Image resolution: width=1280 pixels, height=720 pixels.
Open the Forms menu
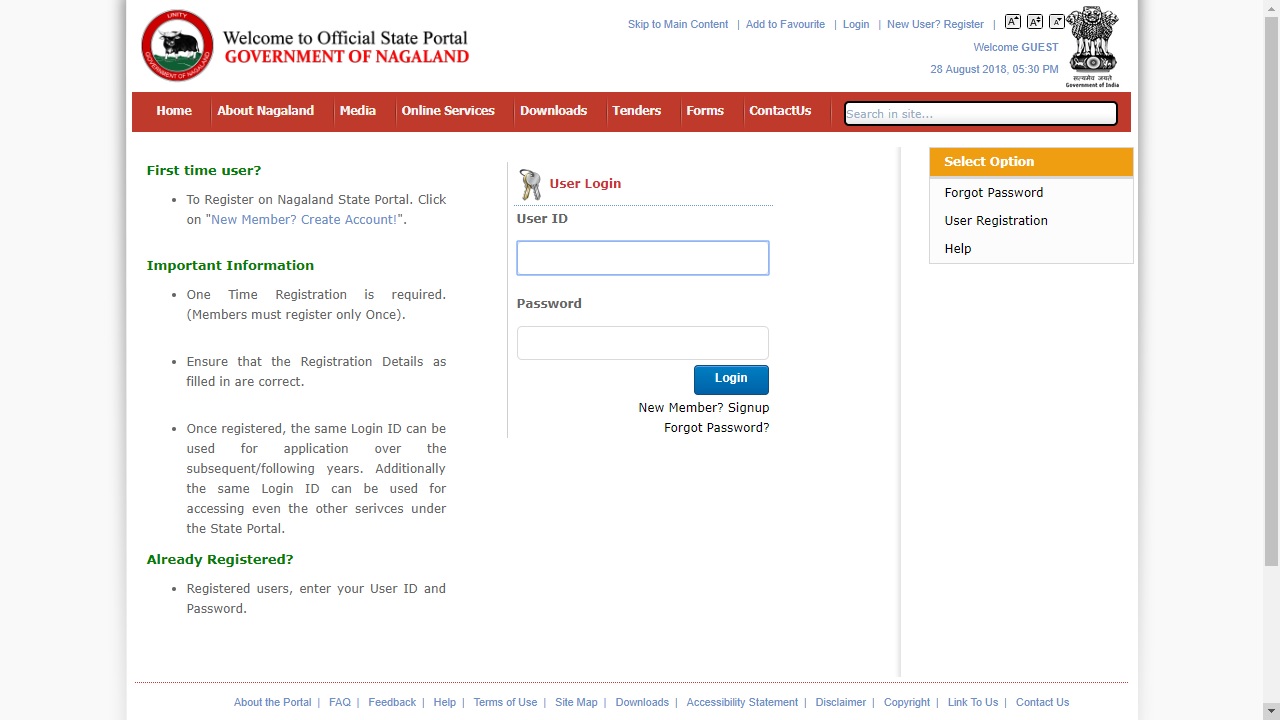point(705,111)
